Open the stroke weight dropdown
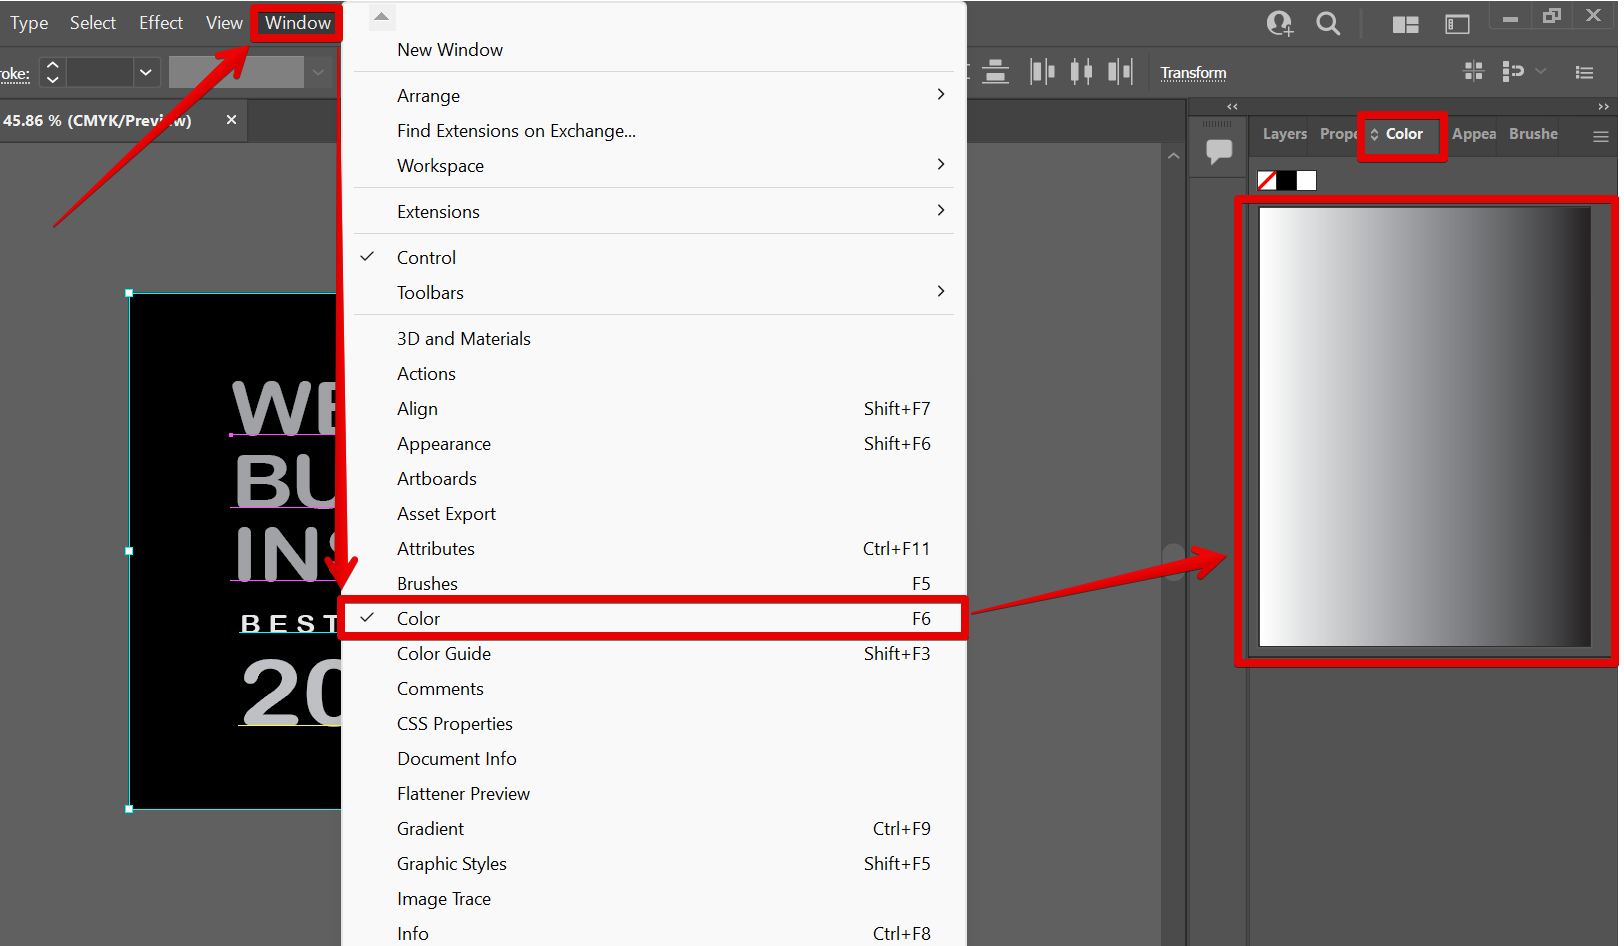The image size is (1624, 946). coord(145,72)
